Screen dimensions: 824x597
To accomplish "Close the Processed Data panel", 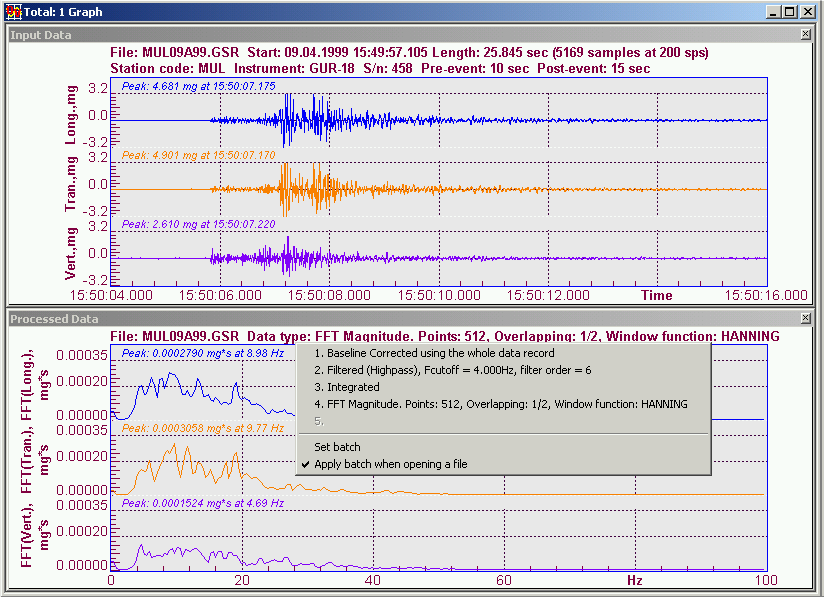I will coord(806,319).
